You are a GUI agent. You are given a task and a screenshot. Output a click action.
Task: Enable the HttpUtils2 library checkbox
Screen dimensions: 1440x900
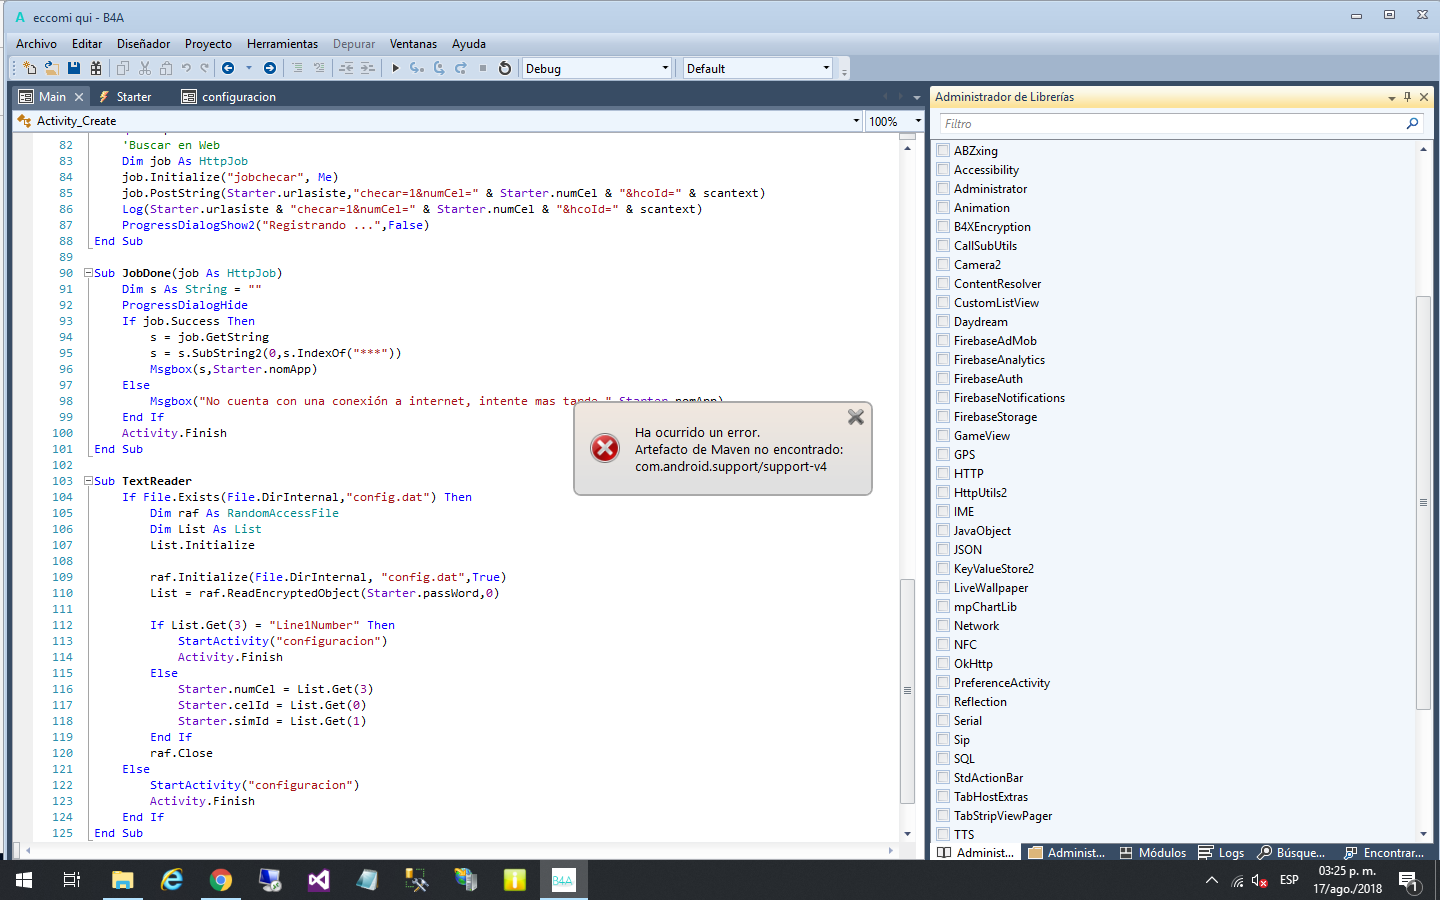[x=943, y=492]
